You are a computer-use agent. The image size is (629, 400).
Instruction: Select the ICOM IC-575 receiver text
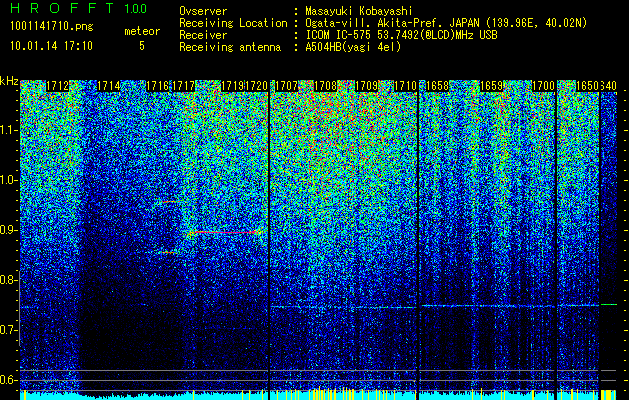point(401,35)
